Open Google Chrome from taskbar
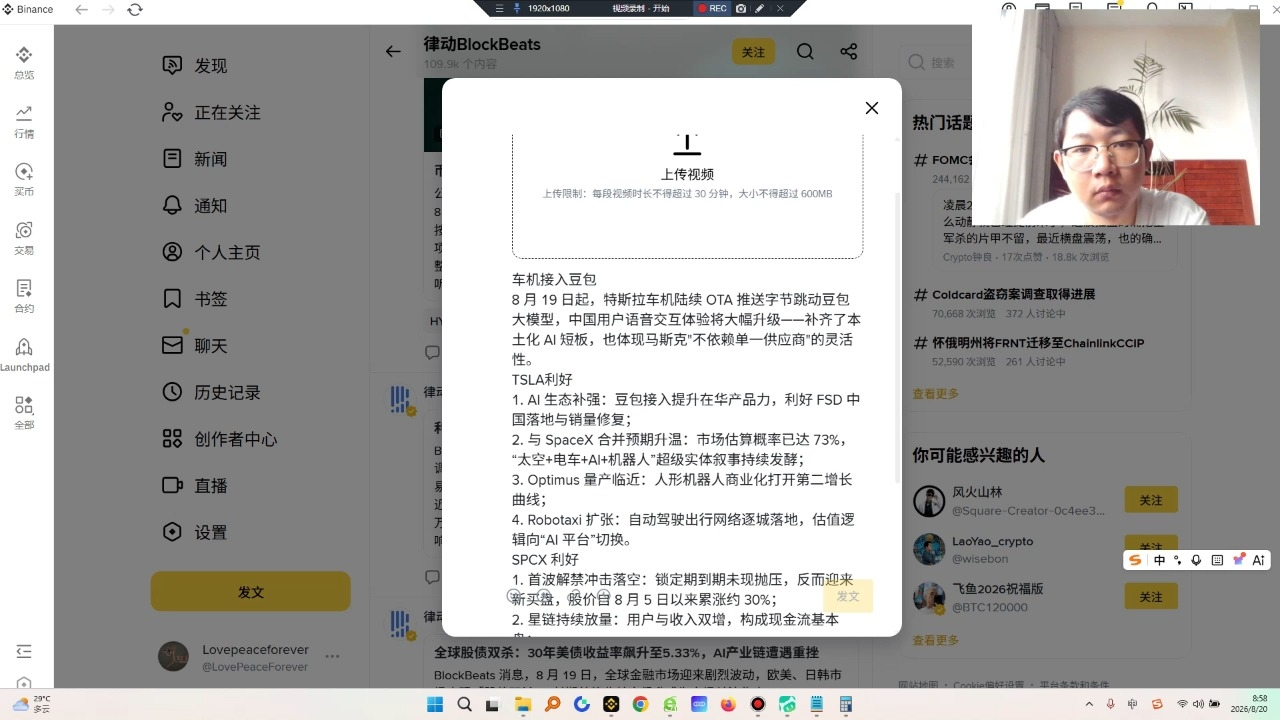The width and height of the screenshot is (1280, 720). click(x=640, y=705)
